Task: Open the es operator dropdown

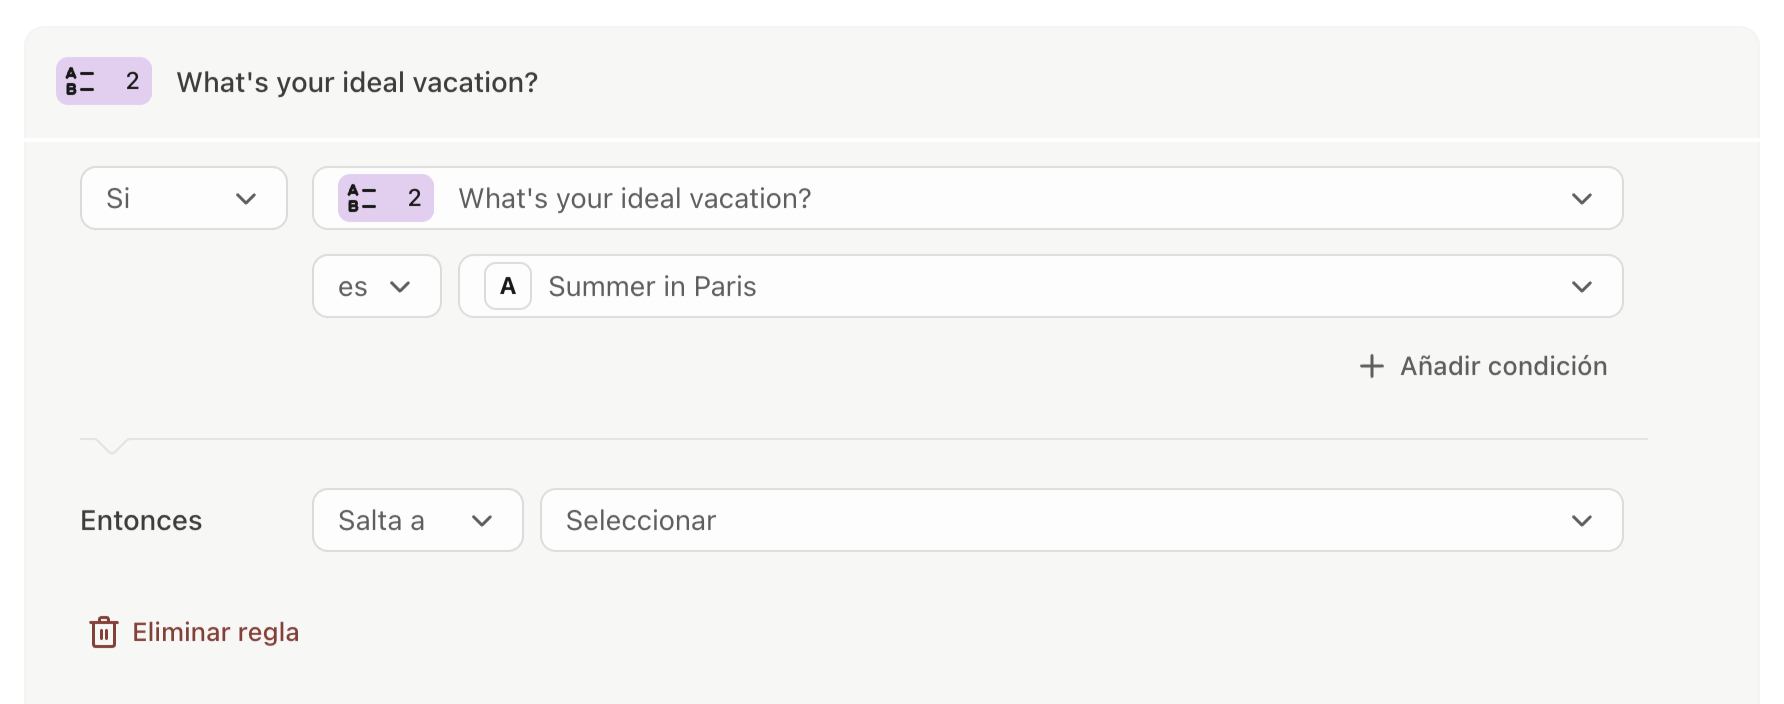Action: click(376, 287)
